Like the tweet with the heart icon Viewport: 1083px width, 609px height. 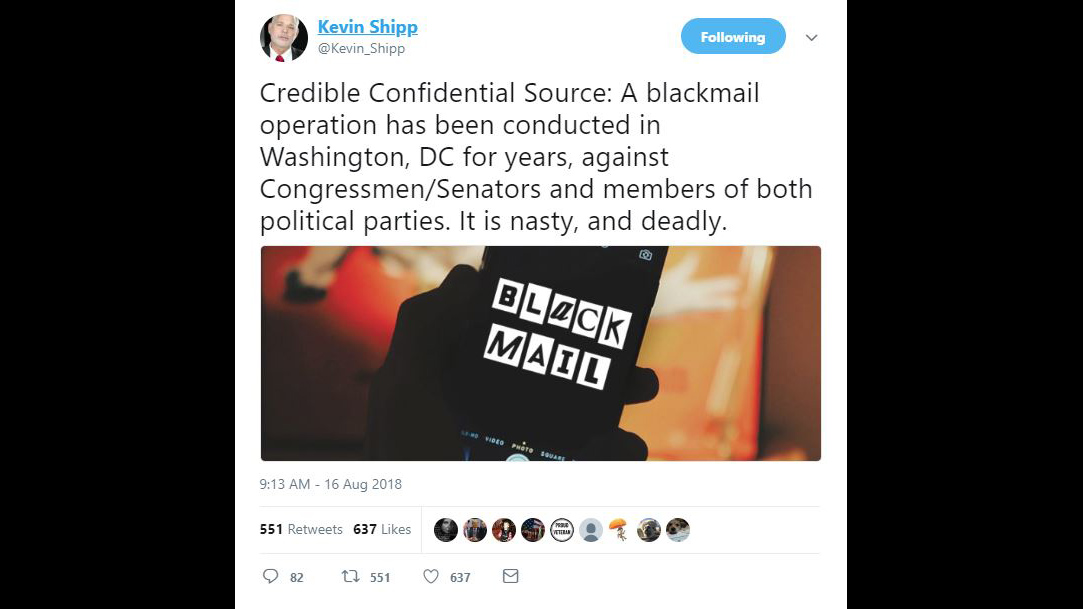click(x=431, y=576)
